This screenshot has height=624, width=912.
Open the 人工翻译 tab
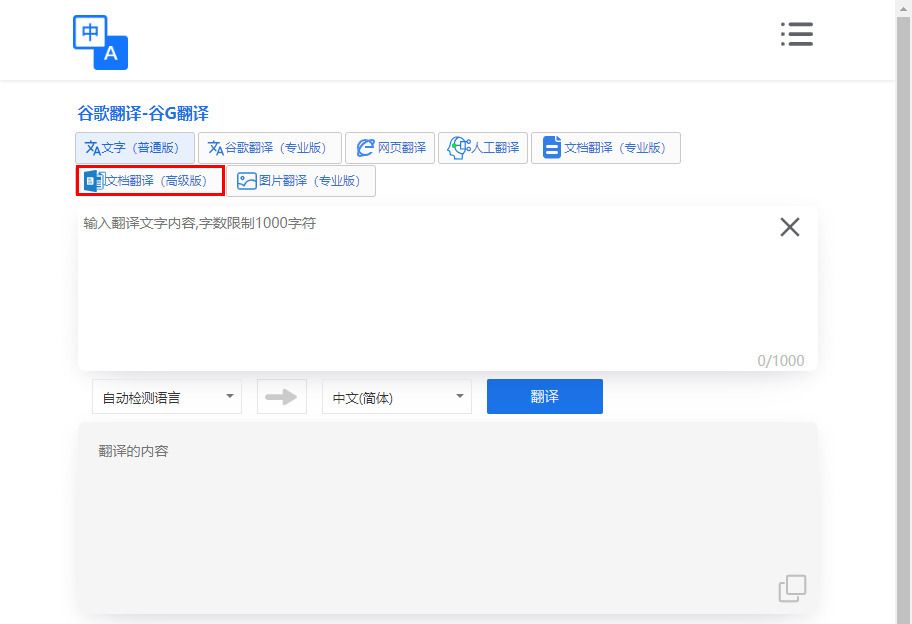pos(483,148)
